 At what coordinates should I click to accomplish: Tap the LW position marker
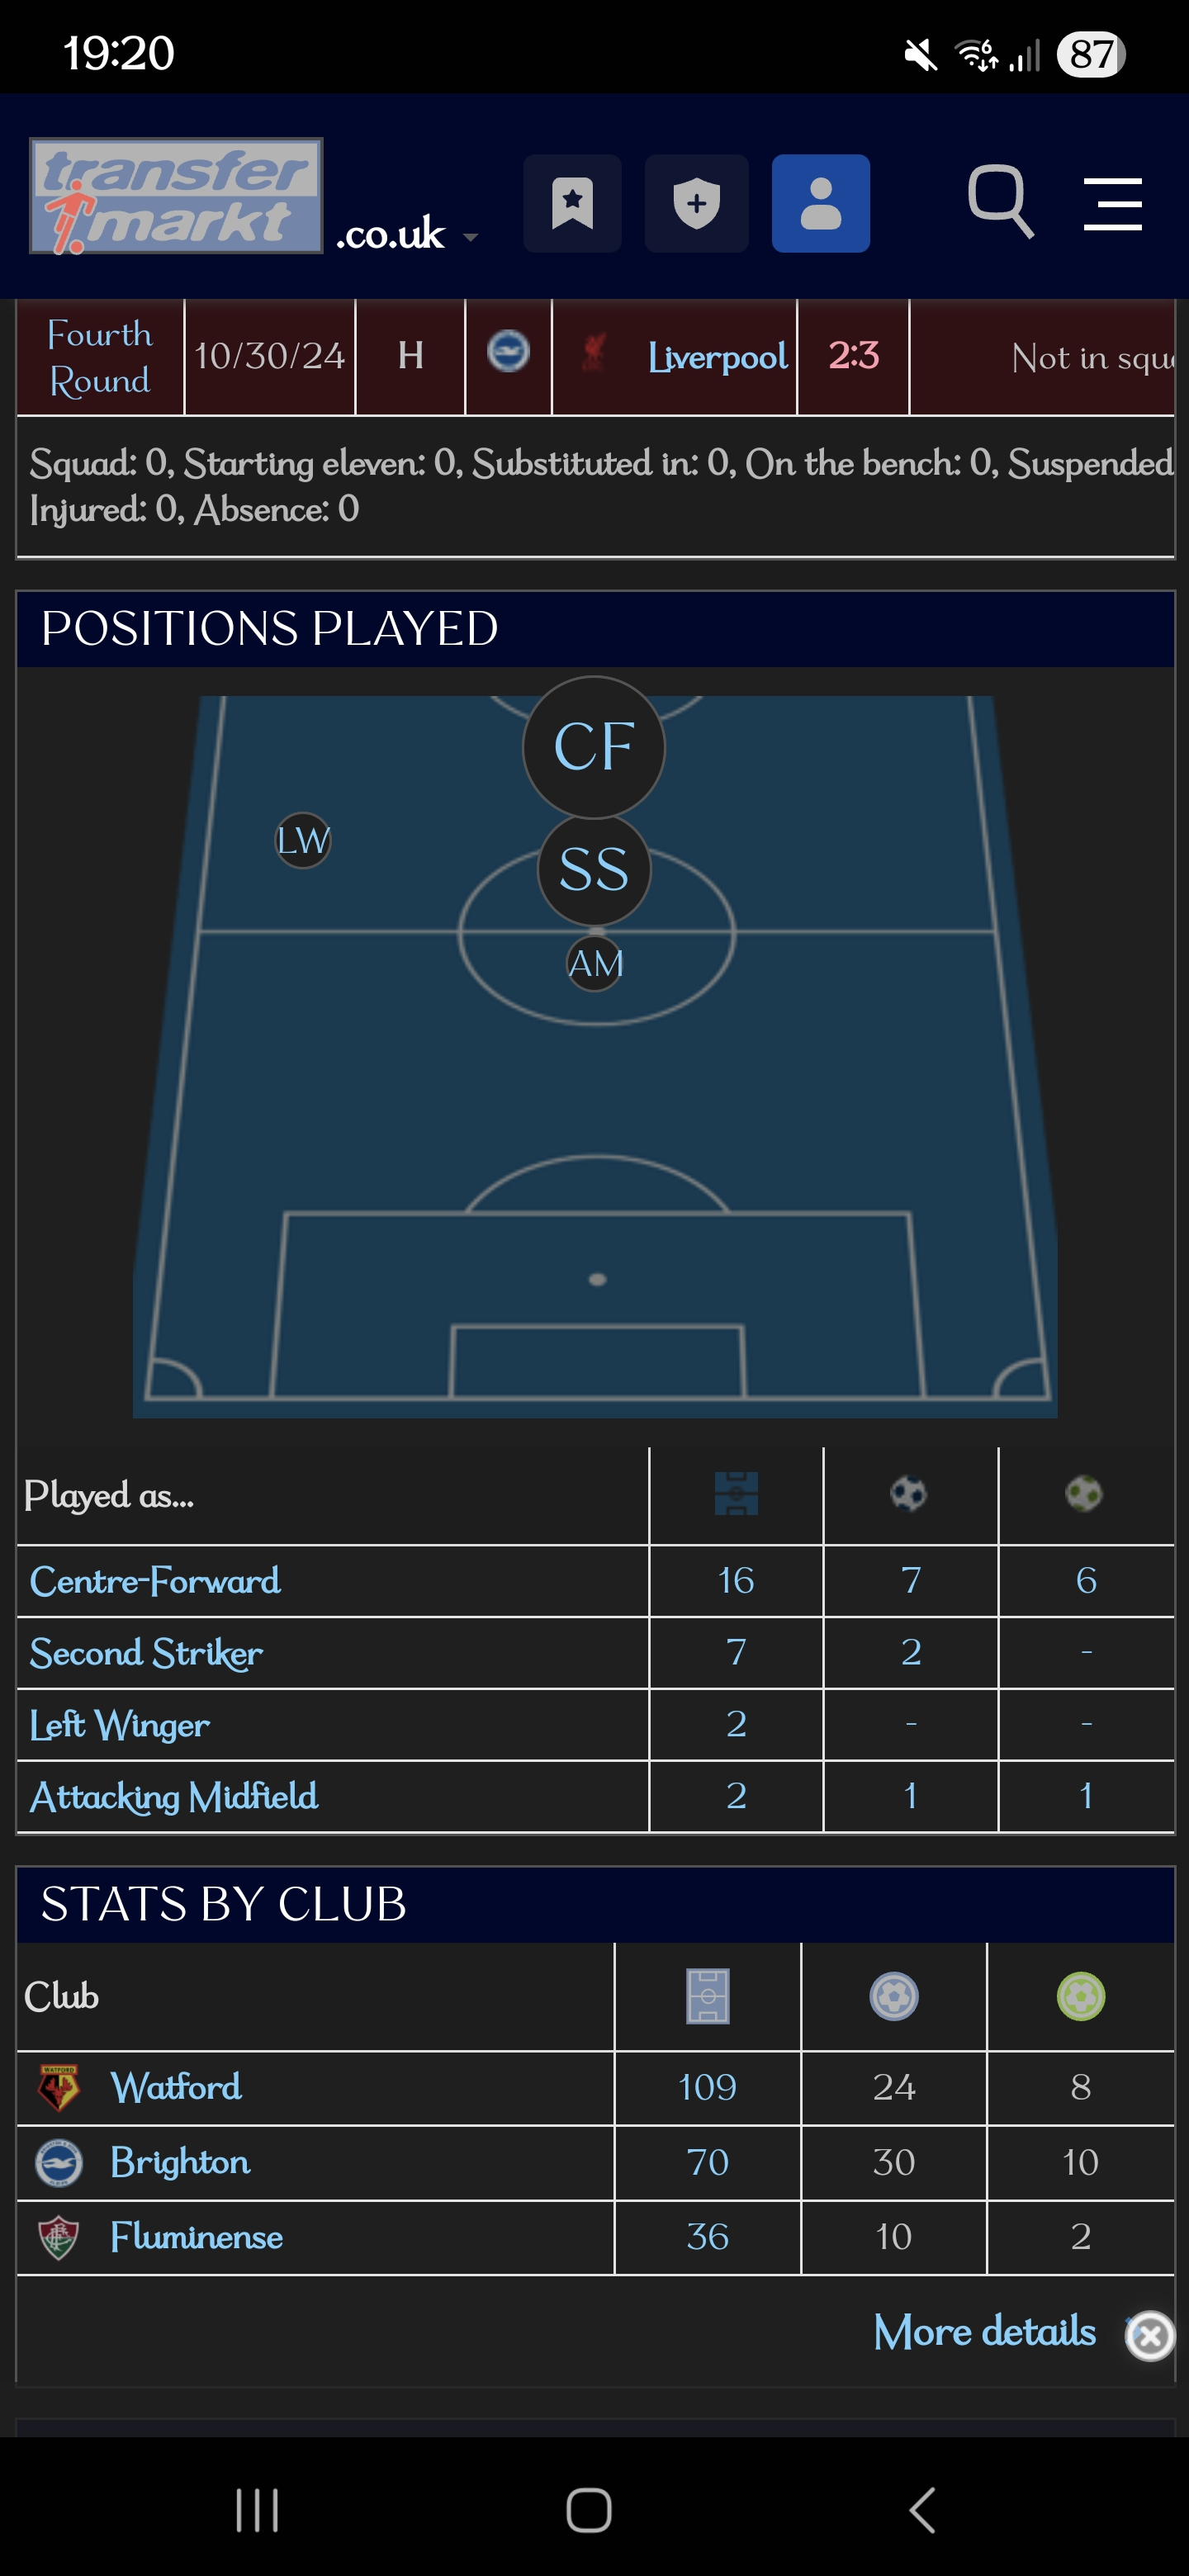point(303,840)
